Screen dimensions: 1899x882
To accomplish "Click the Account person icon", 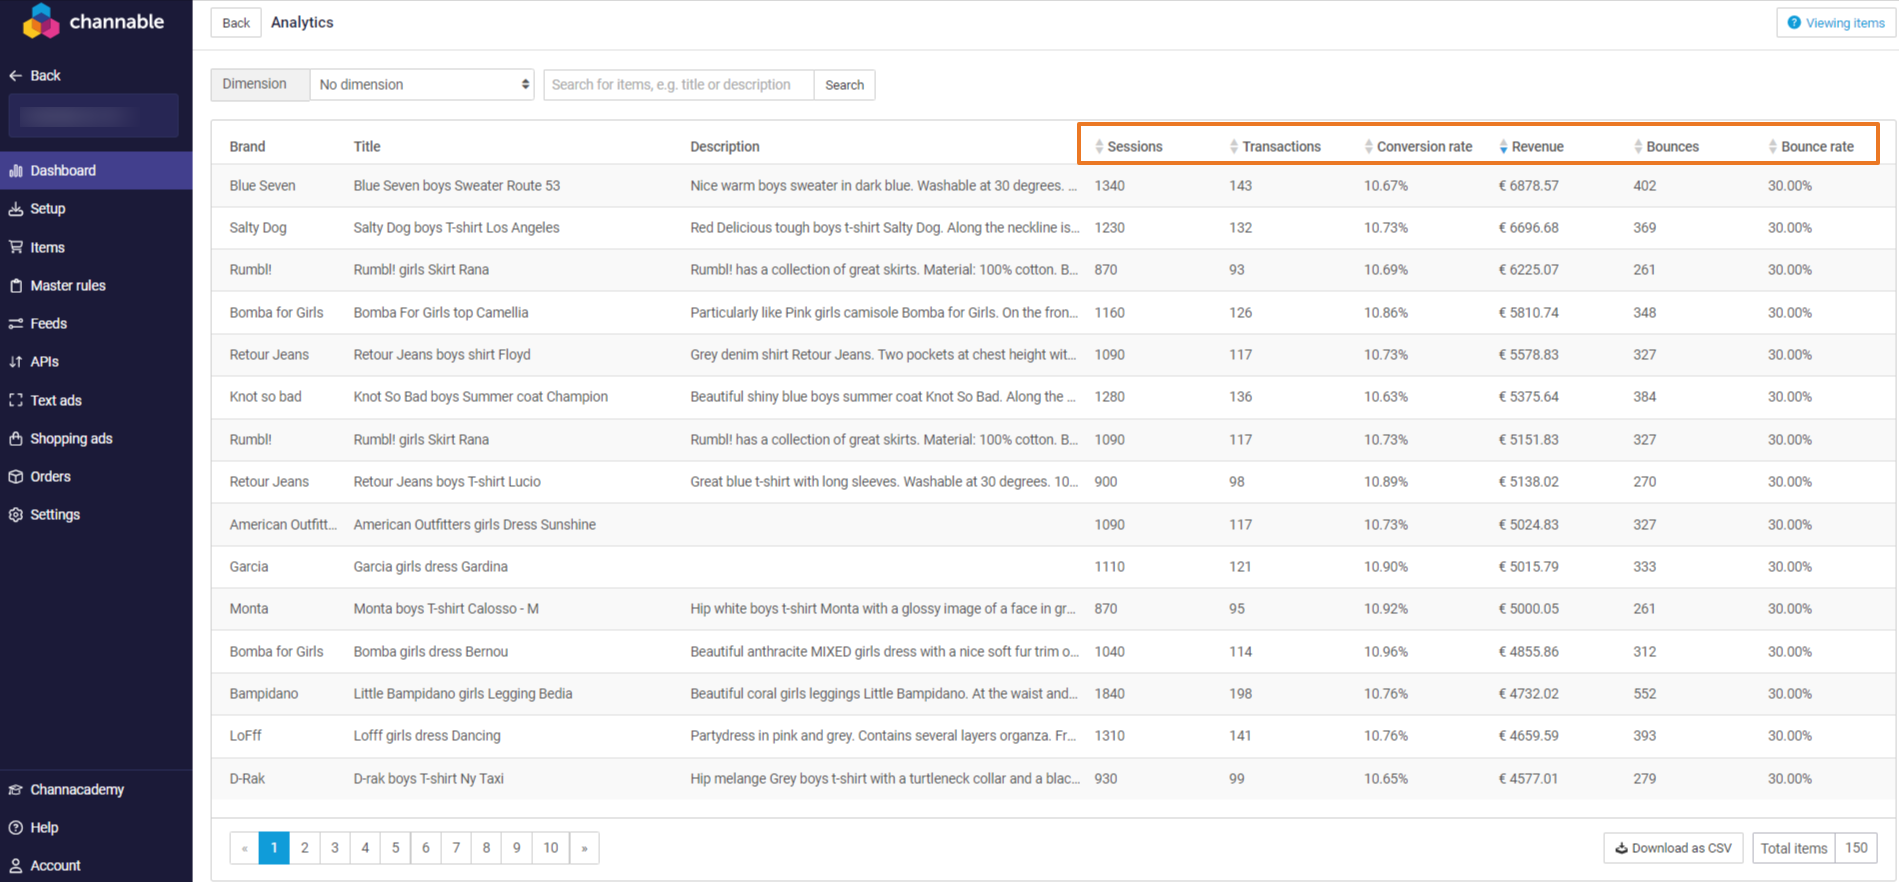I will click(x=16, y=866).
